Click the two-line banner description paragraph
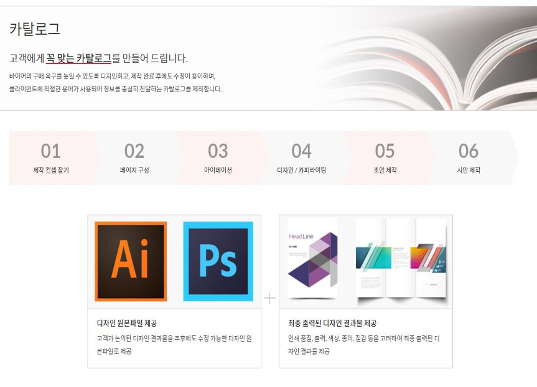537x387 pixels. click(x=115, y=82)
